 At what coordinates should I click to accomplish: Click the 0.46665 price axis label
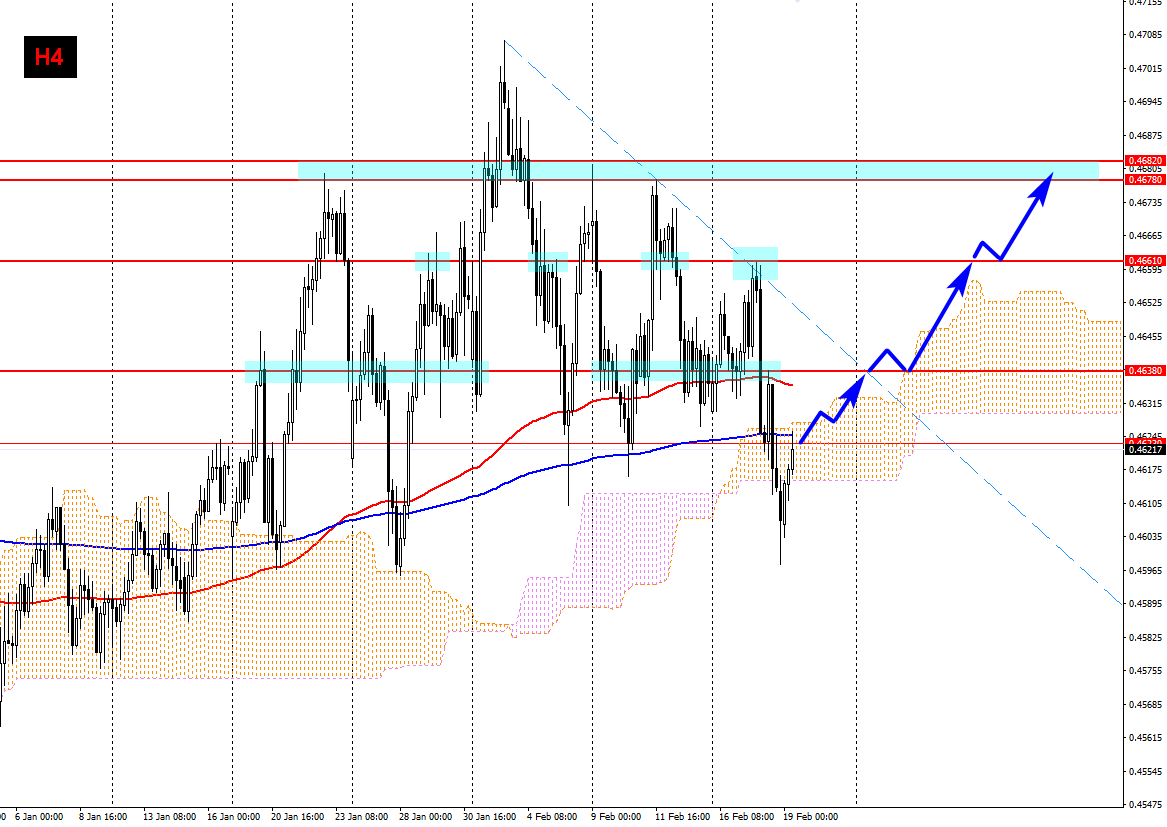click(1145, 236)
